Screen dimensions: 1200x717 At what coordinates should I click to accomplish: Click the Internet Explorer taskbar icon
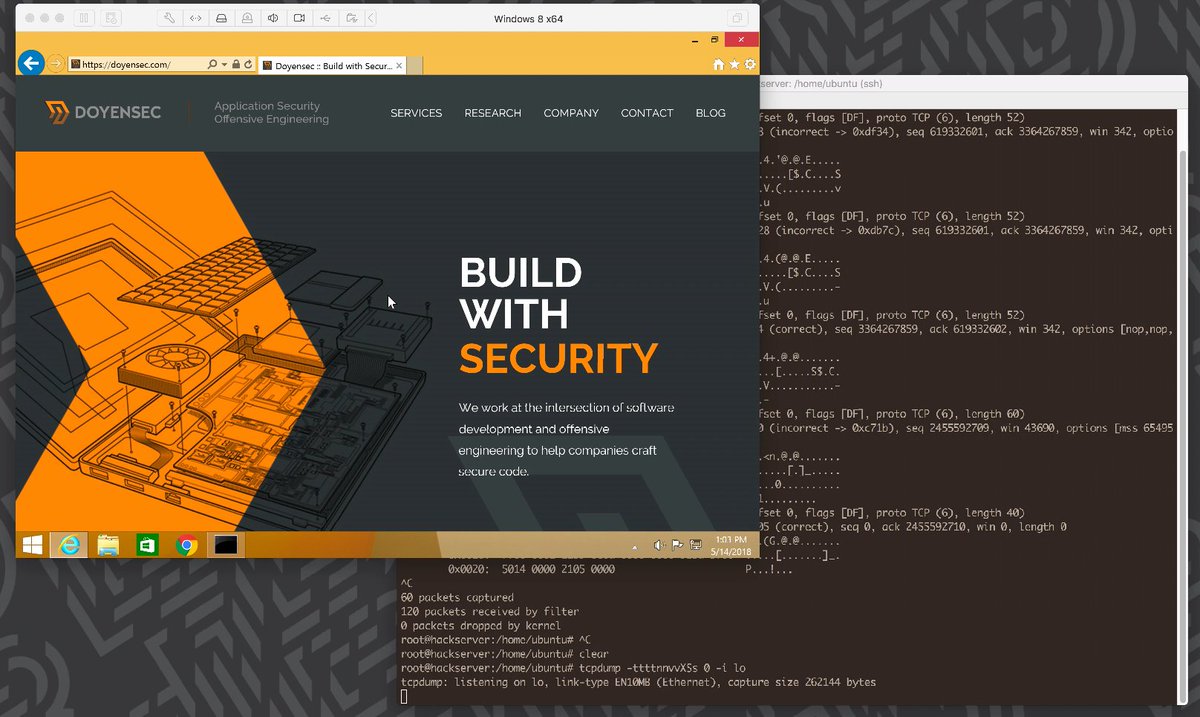coord(69,545)
